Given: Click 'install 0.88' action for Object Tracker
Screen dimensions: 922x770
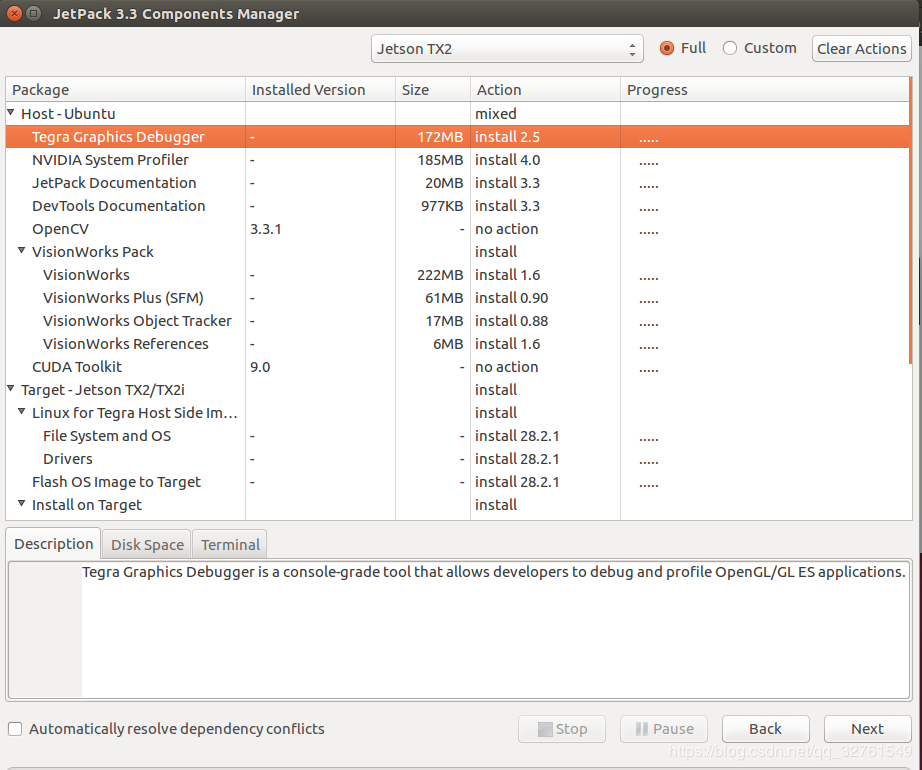Looking at the screenshot, I should coord(512,320).
